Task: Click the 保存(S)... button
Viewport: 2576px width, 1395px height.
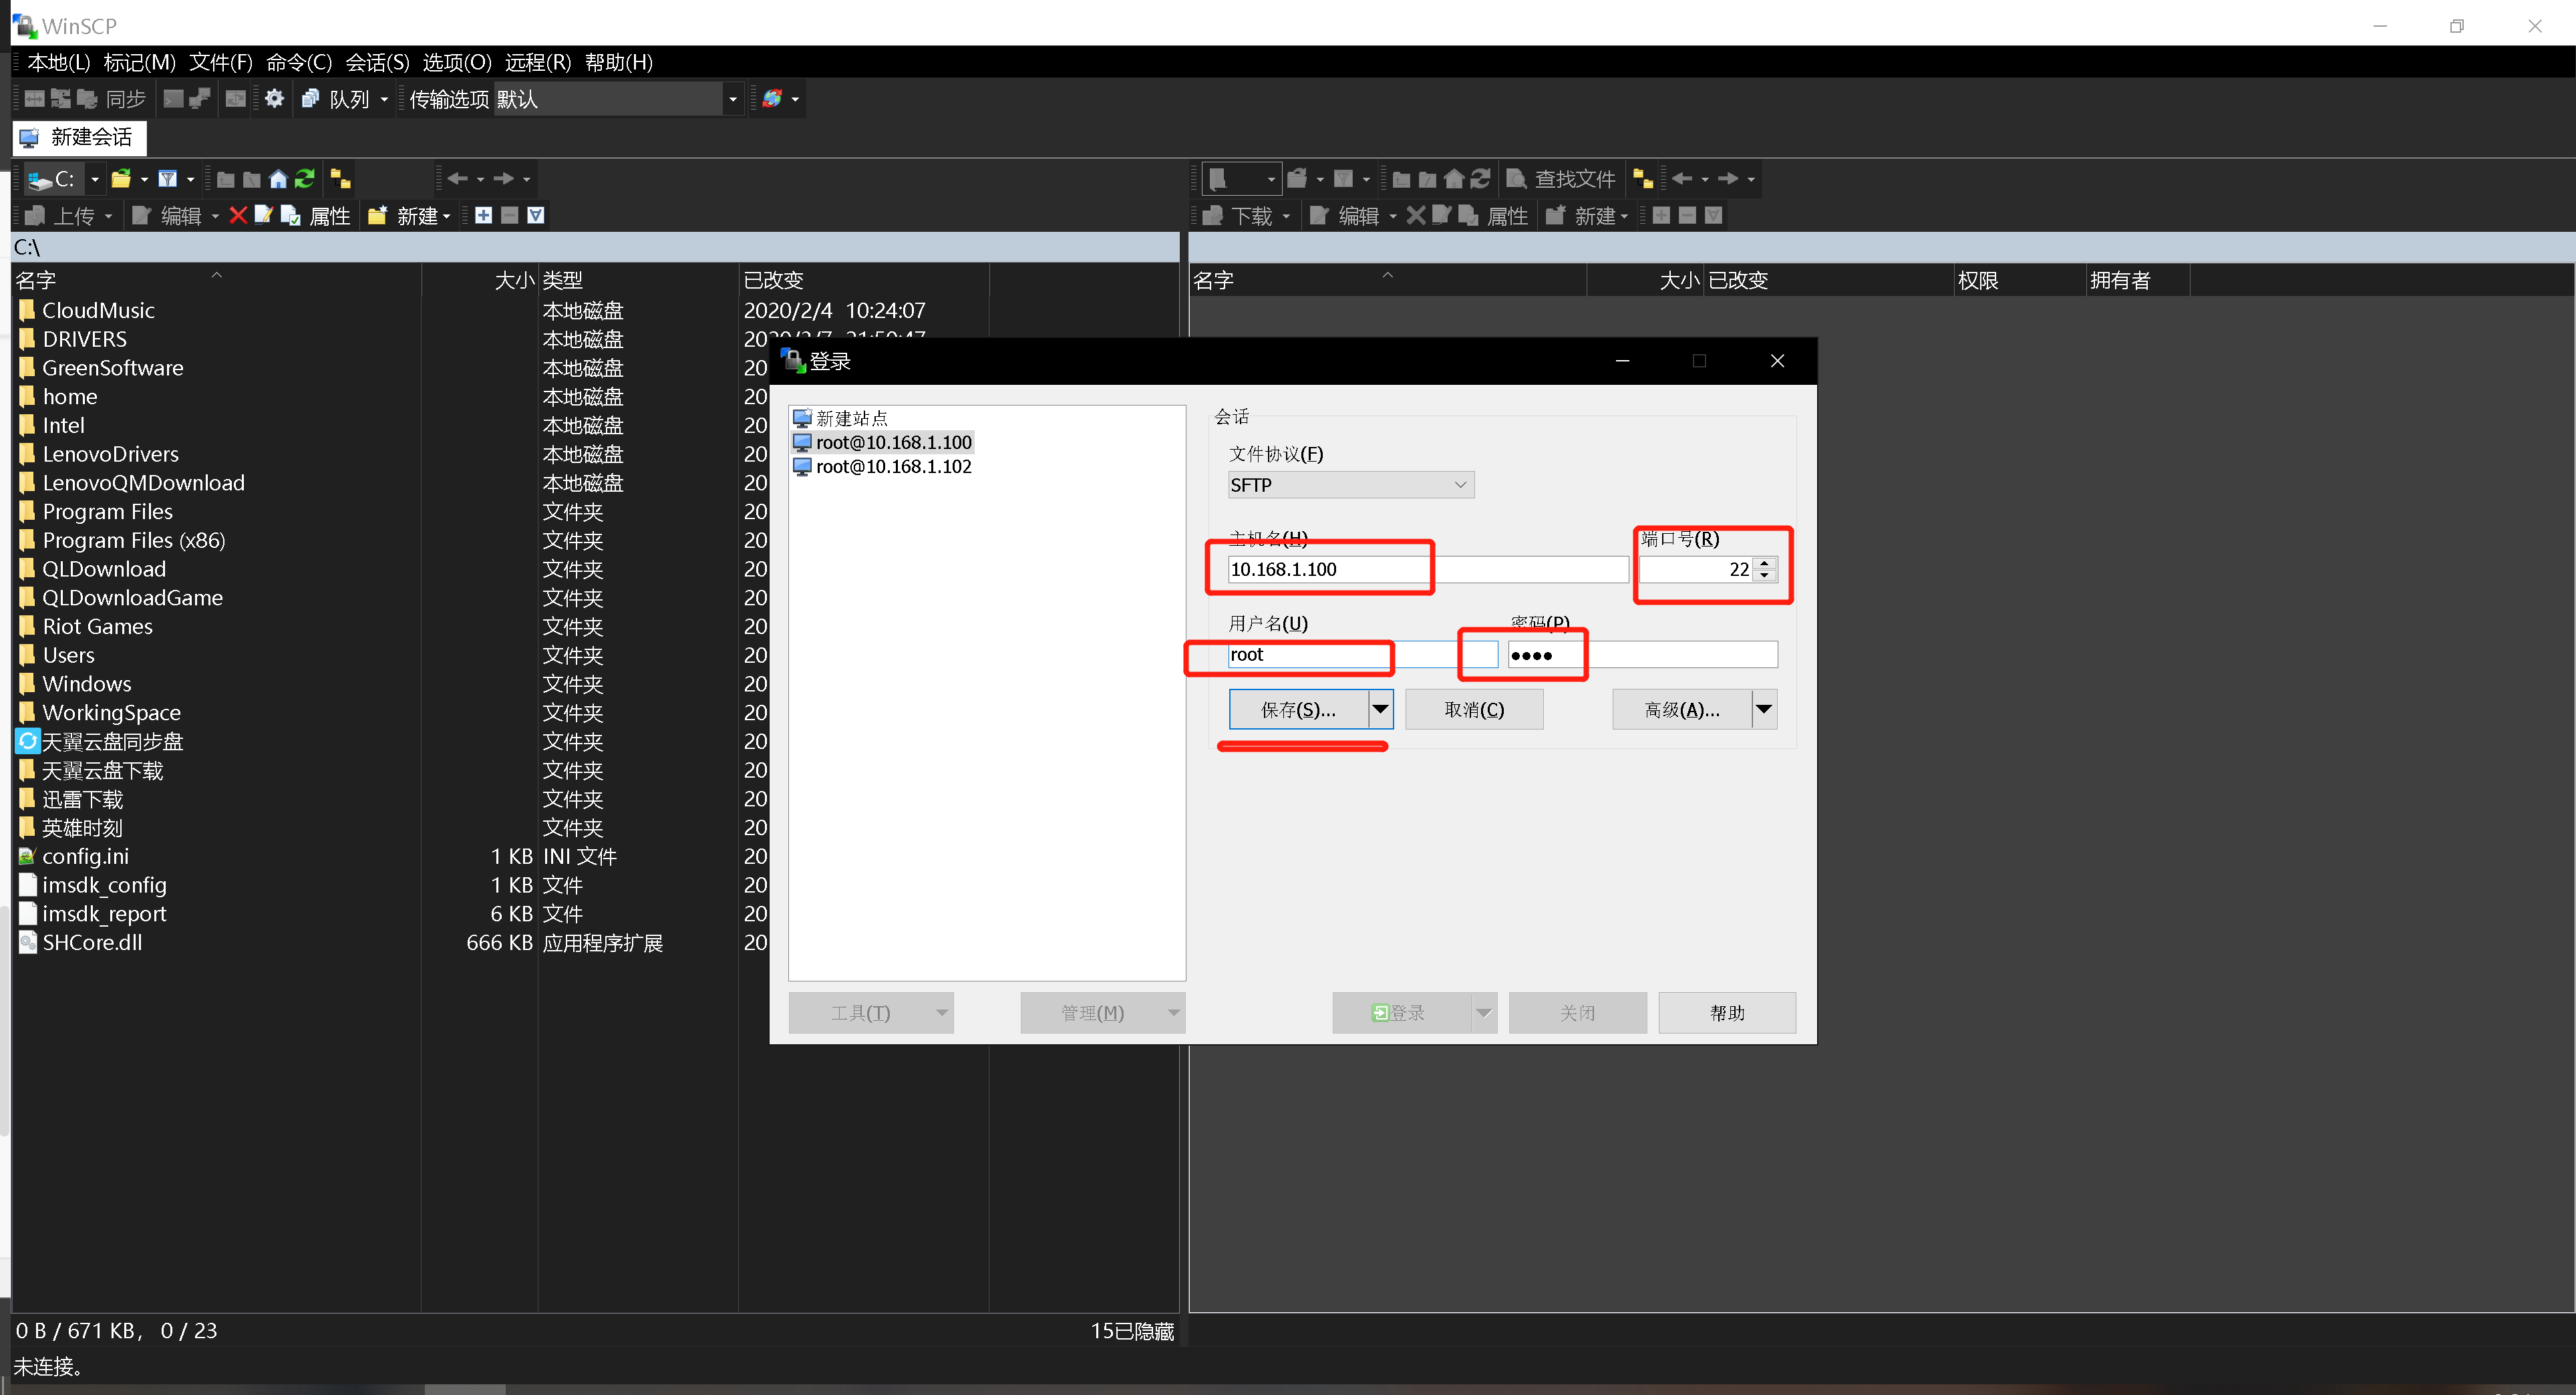Action: (x=1297, y=709)
